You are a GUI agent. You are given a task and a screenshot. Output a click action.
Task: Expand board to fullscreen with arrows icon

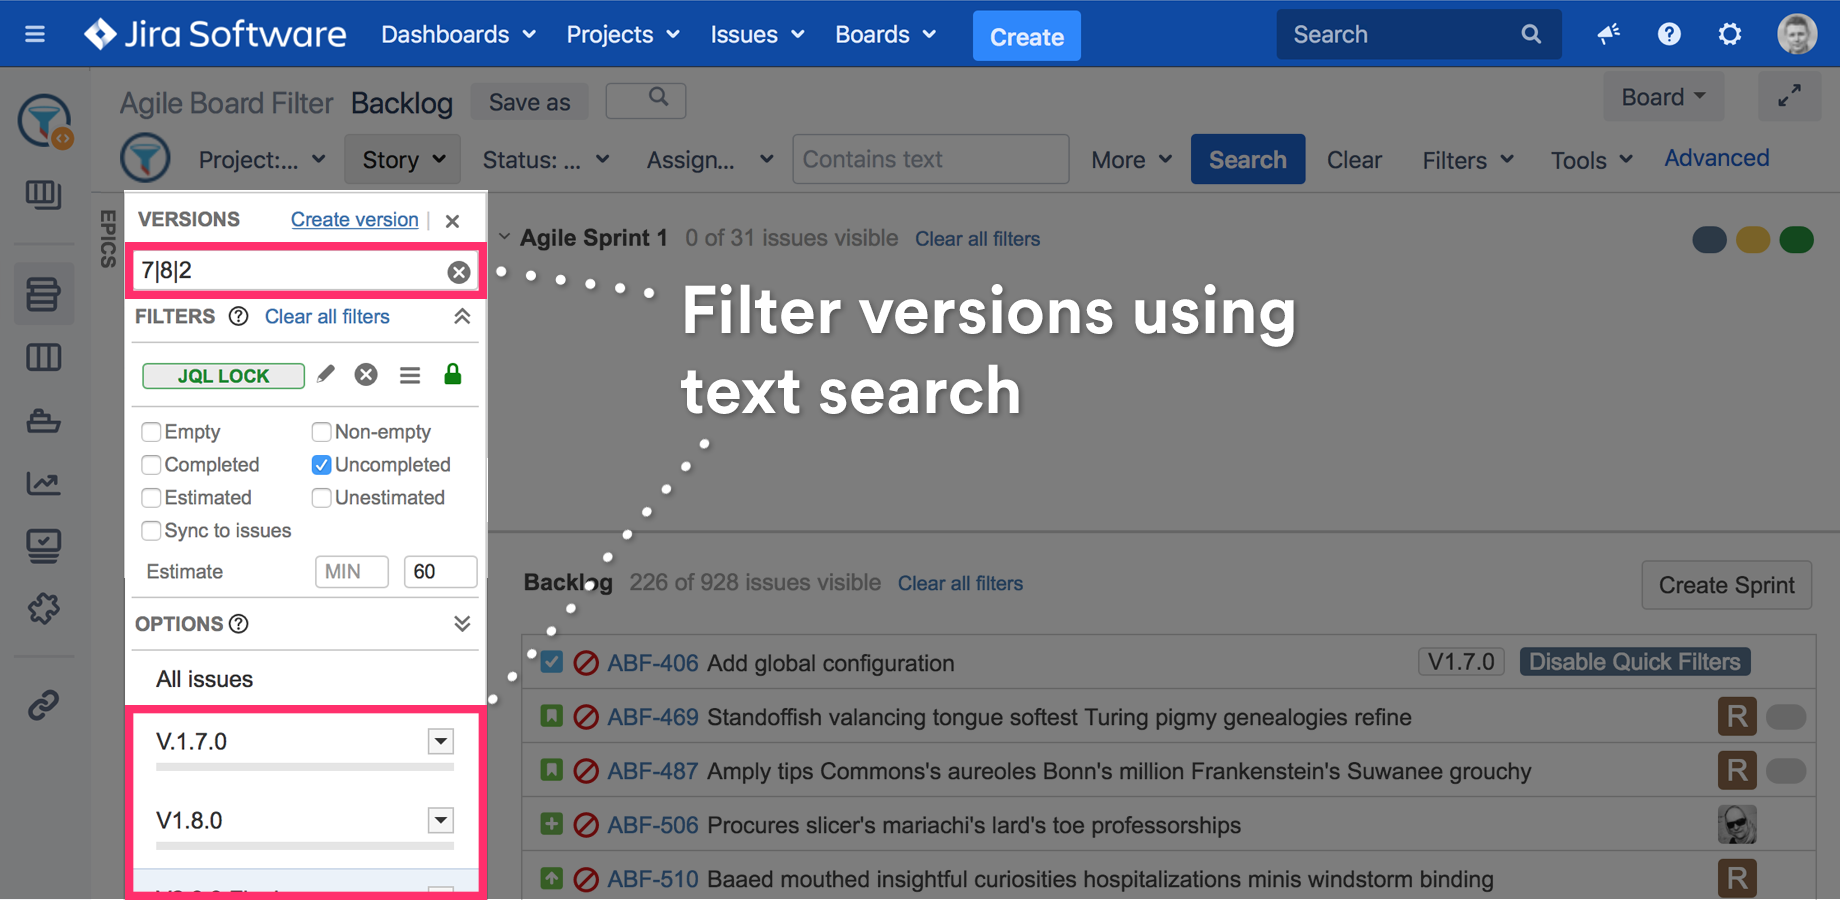point(1789,97)
